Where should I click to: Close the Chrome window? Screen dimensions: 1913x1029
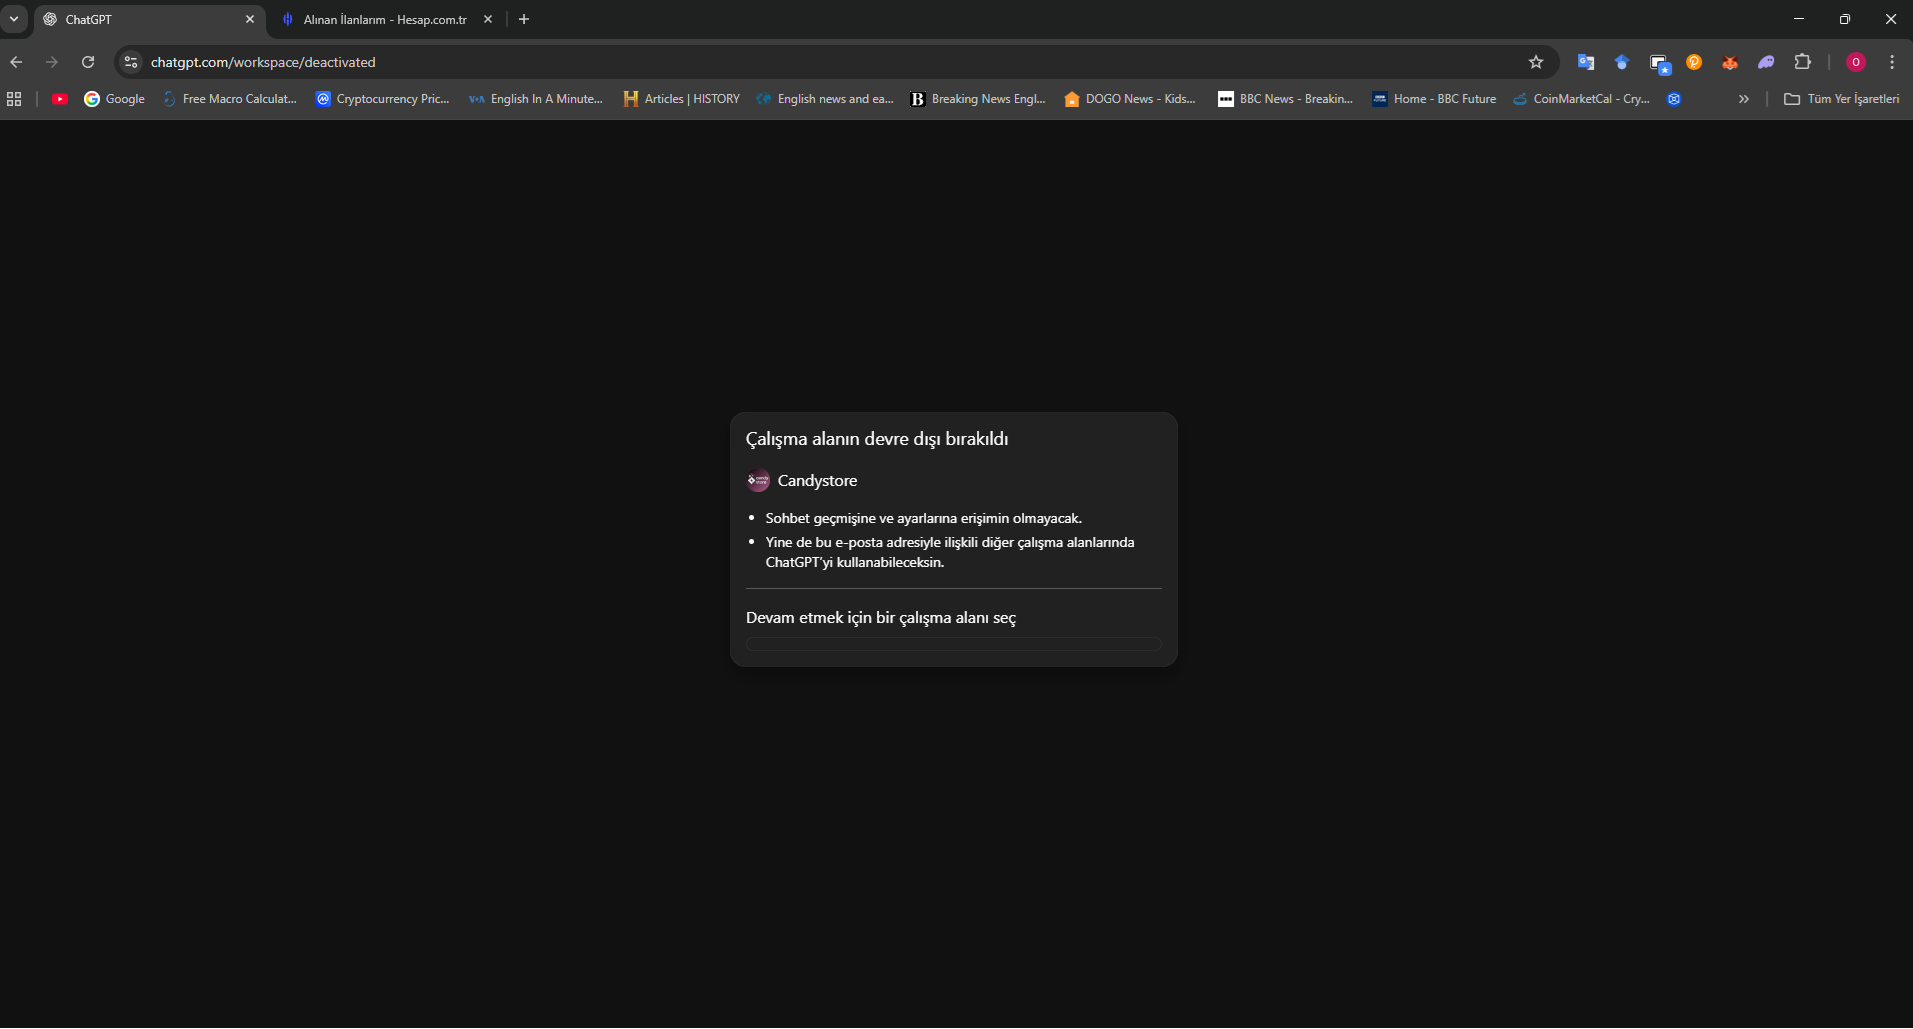1891,19
